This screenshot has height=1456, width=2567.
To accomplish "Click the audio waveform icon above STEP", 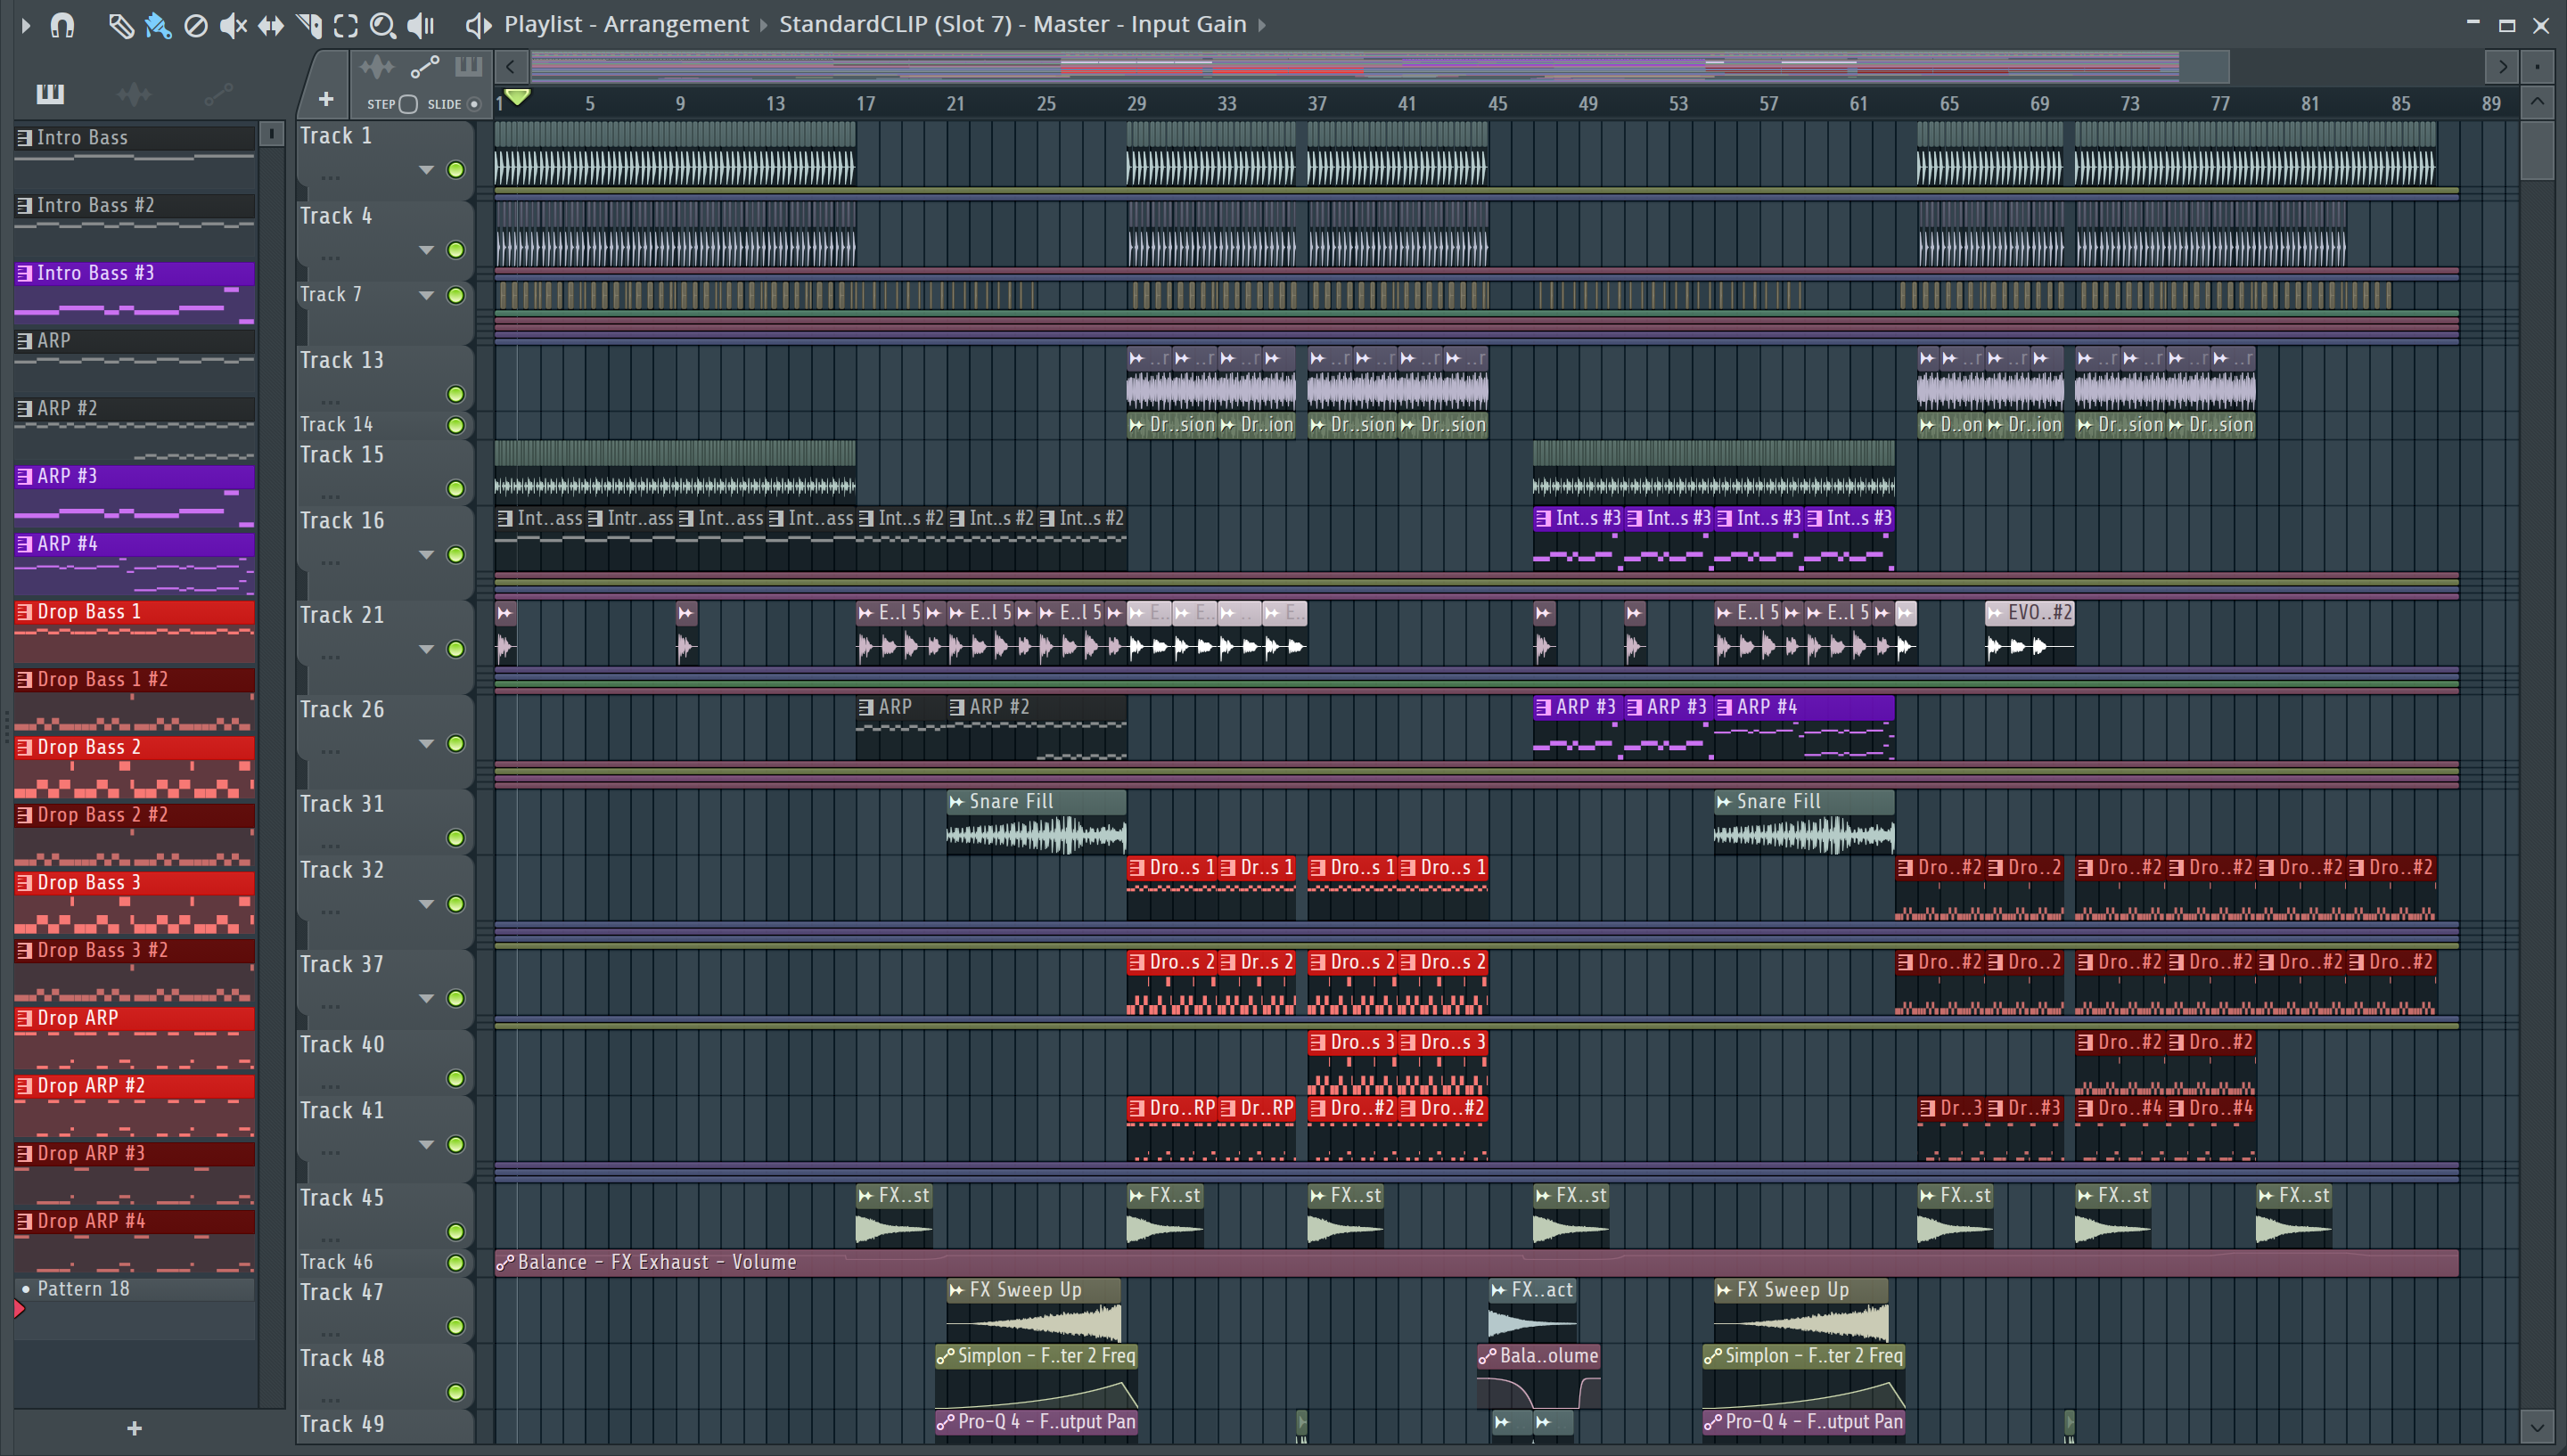I will pos(377,67).
